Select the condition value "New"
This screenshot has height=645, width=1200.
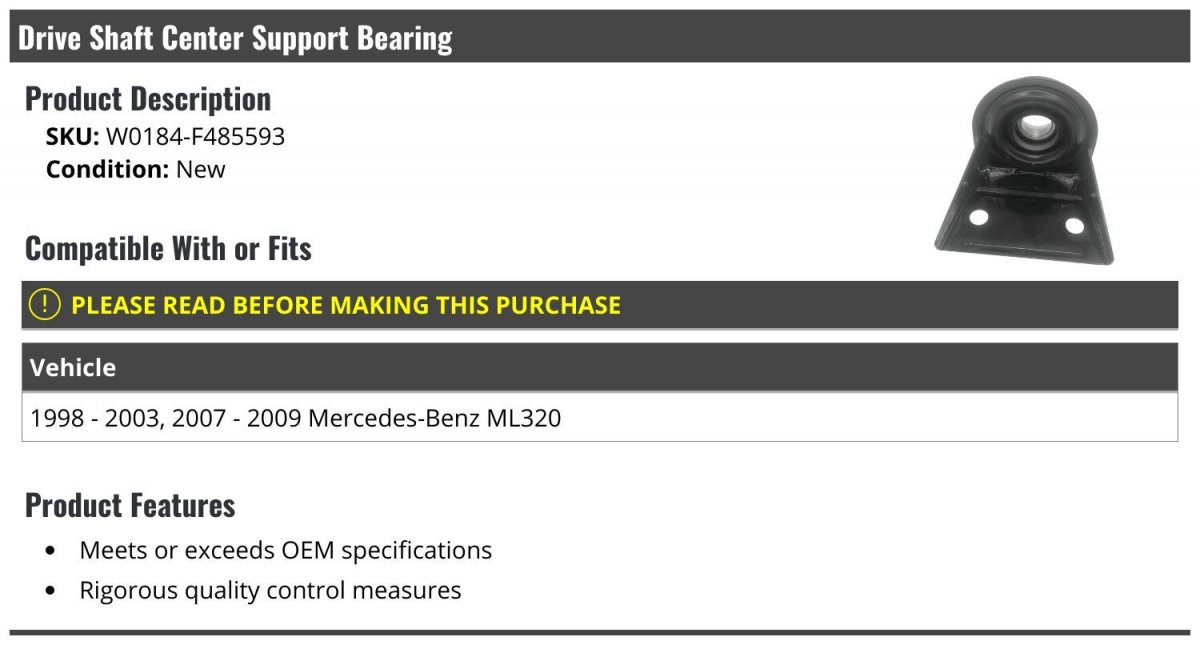click(201, 170)
